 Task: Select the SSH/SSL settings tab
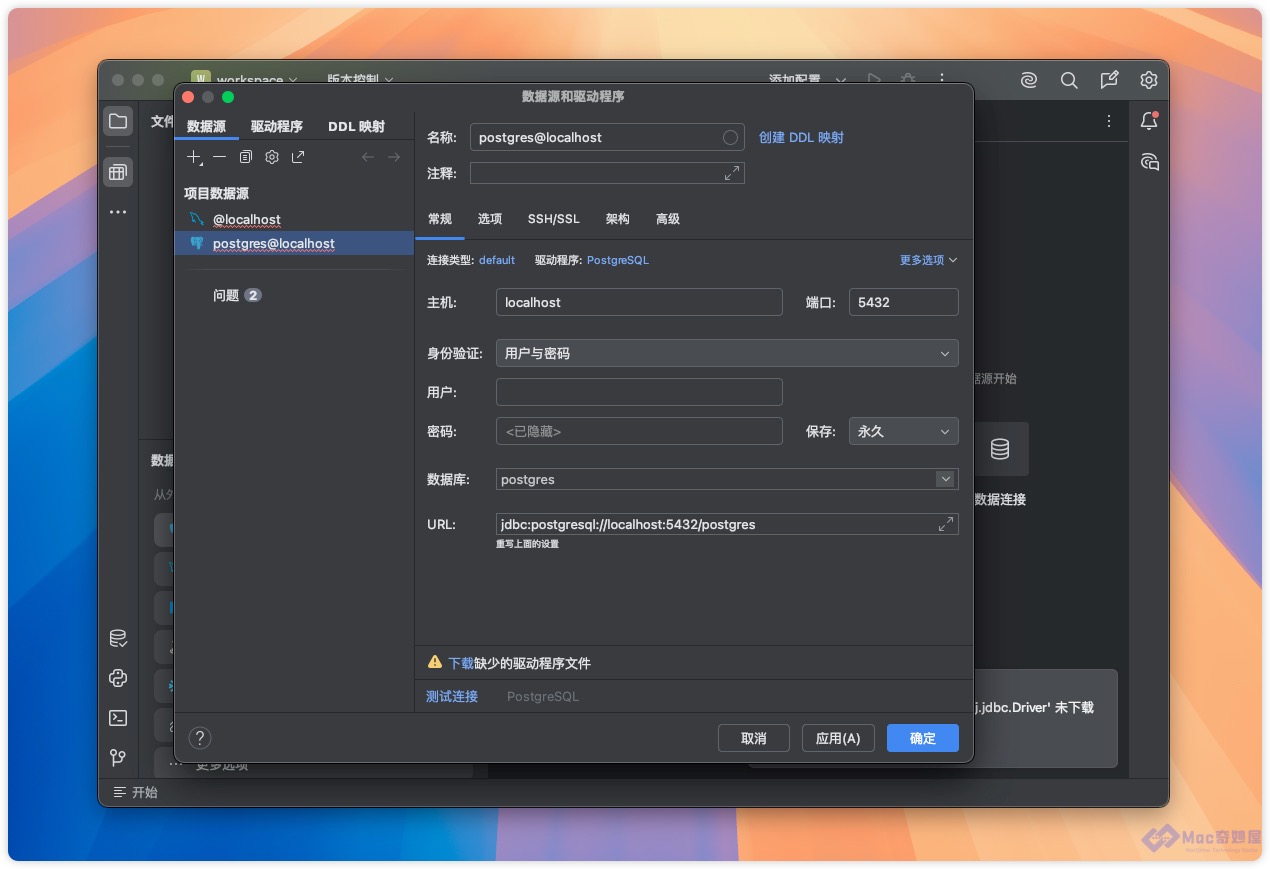554,219
